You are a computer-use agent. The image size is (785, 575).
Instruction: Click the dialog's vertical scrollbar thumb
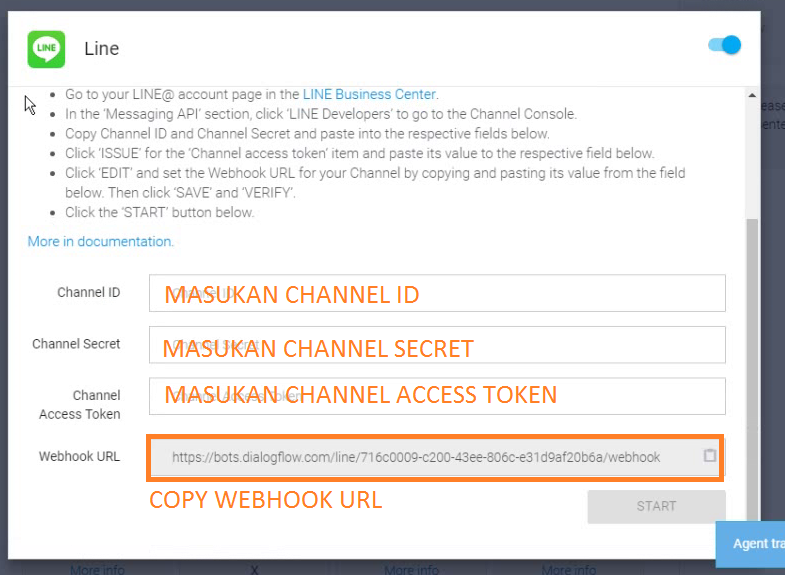(x=752, y=370)
